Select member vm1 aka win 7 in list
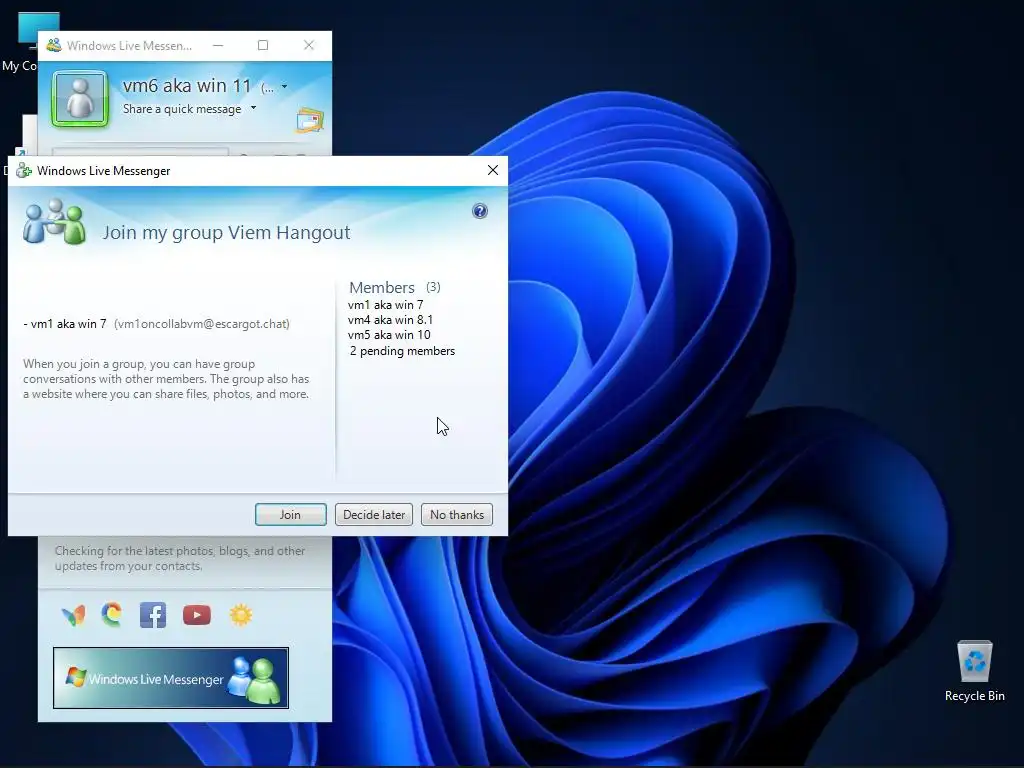This screenshot has height=768, width=1024. [385, 305]
